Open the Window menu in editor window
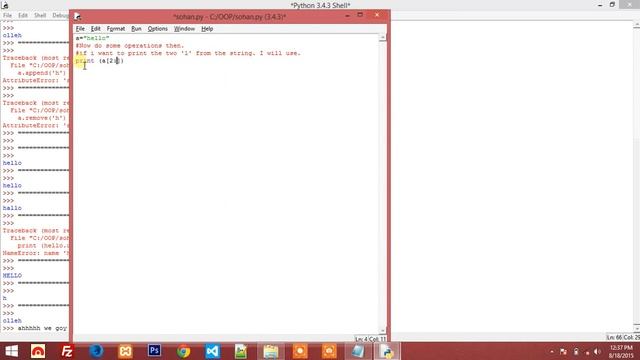640x360 pixels. click(184, 29)
